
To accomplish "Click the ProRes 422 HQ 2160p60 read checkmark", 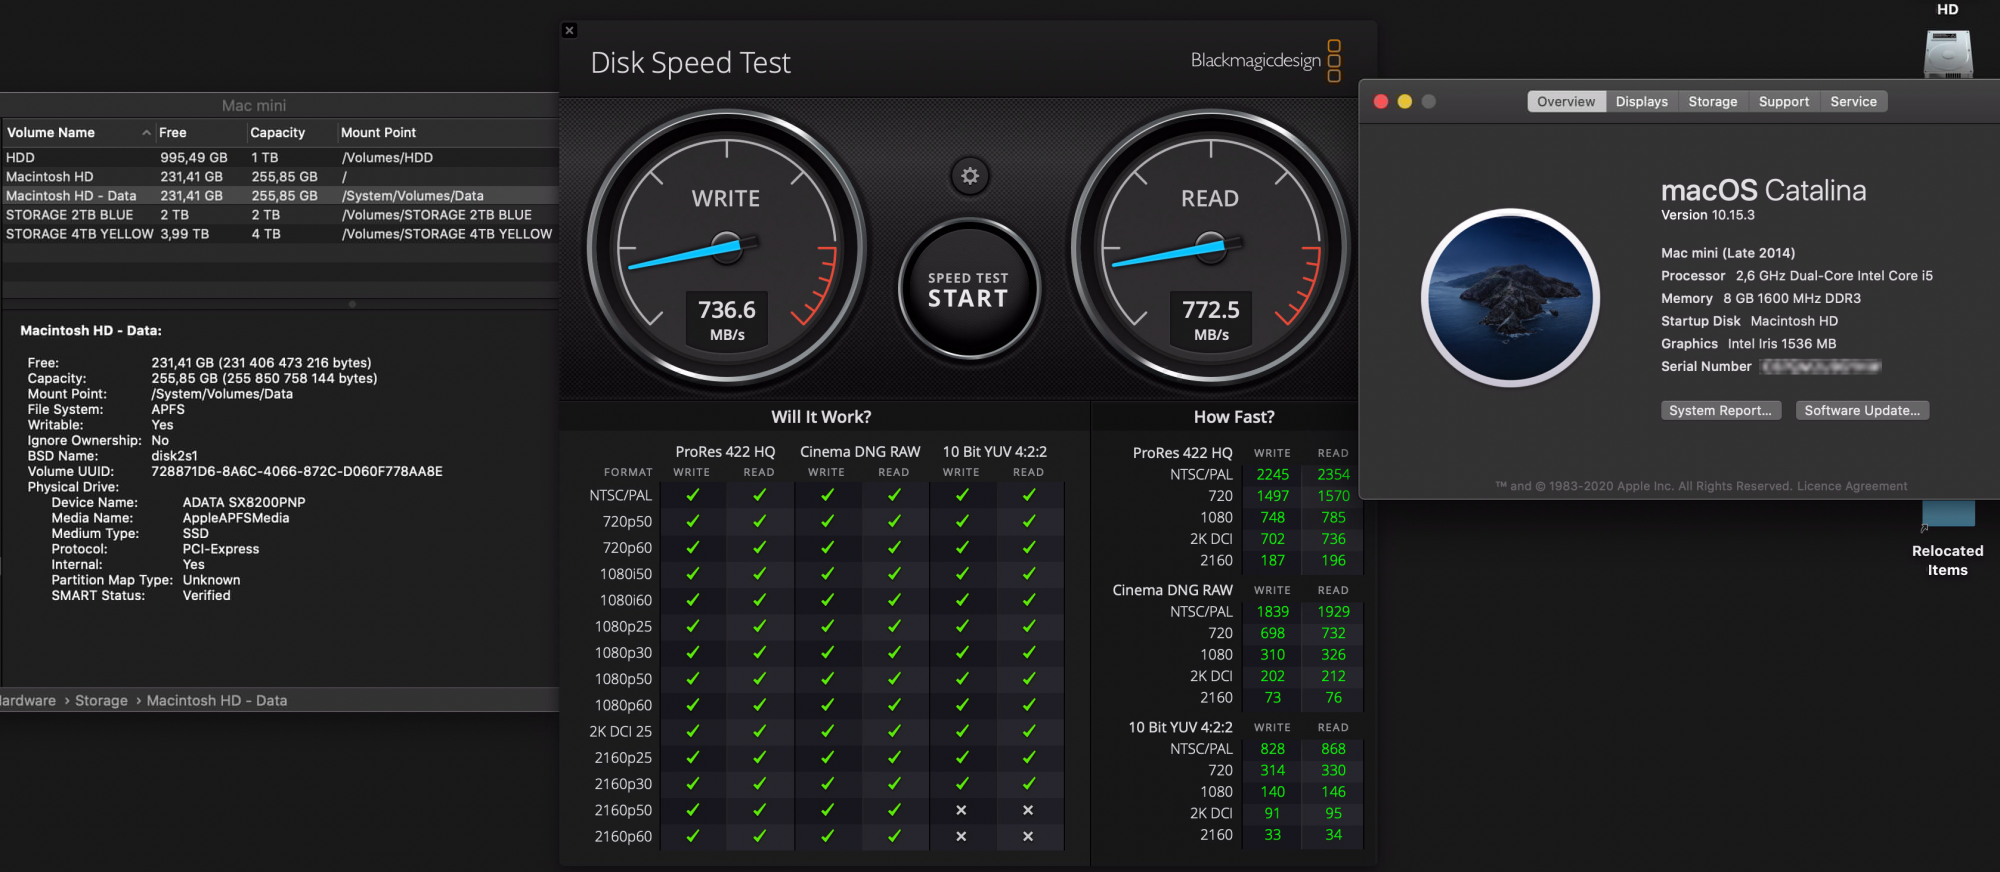I will [759, 836].
